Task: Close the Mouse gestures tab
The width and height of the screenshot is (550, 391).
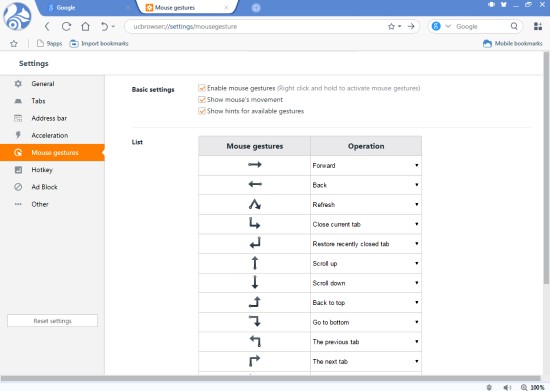Action: click(226, 7)
